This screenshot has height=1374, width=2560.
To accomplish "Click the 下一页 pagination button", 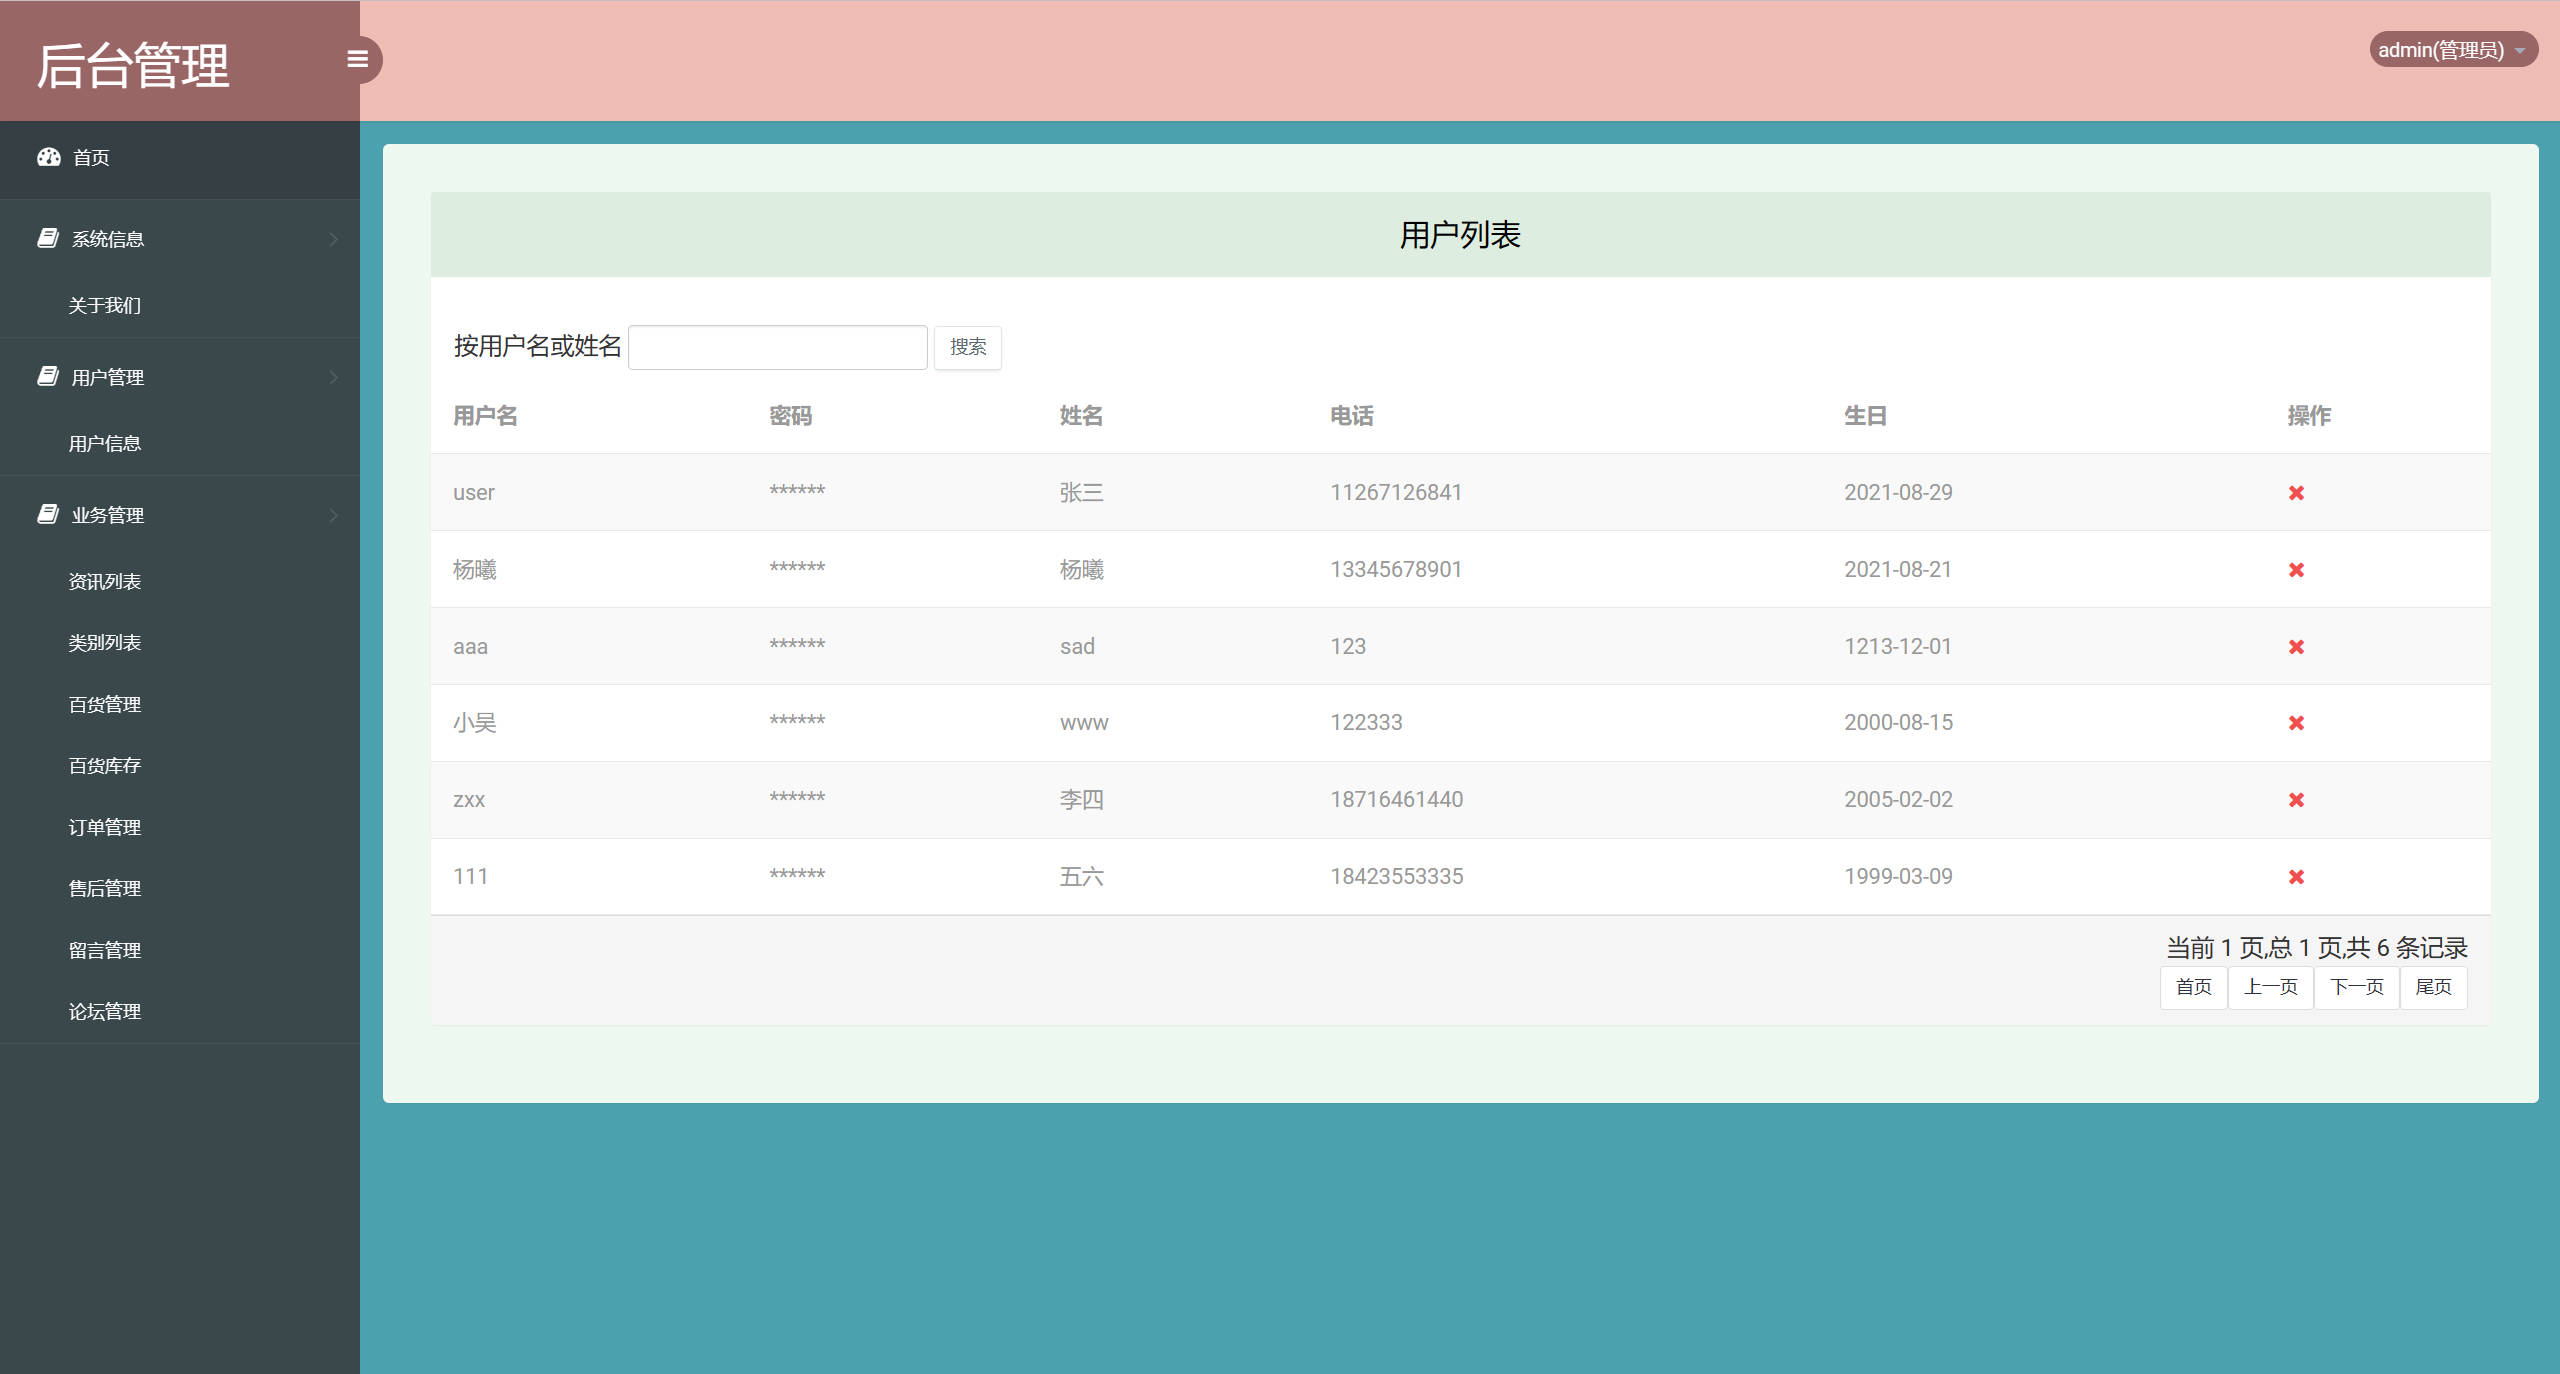I will (2356, 987).
